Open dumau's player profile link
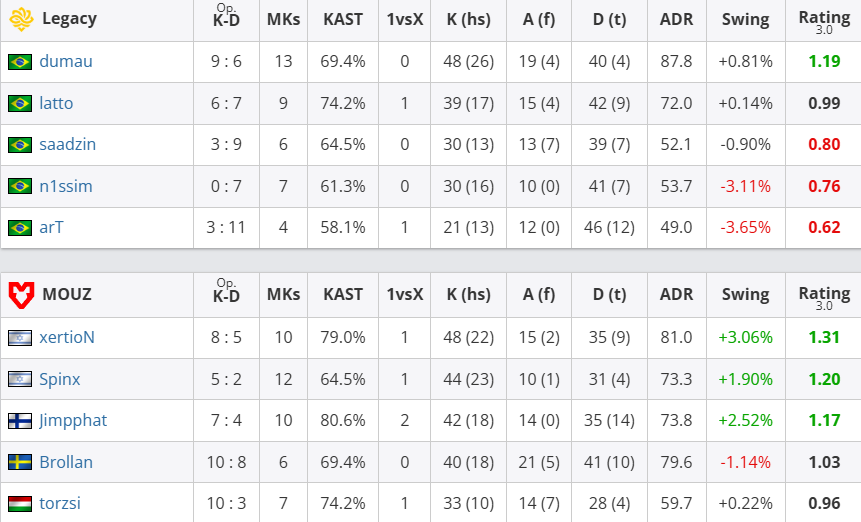The width and height of the screenshot is (861, 522). point(66,62)
